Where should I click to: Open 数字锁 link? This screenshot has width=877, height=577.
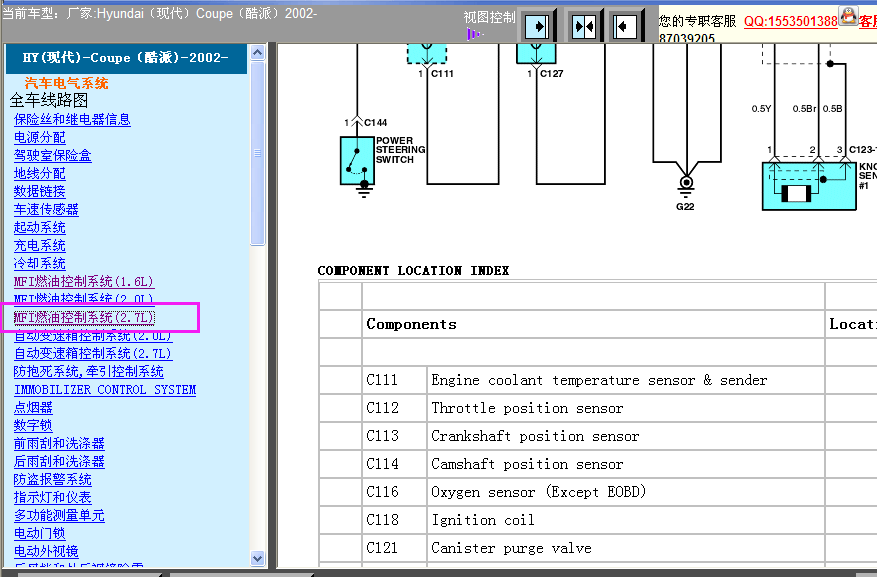33,425
